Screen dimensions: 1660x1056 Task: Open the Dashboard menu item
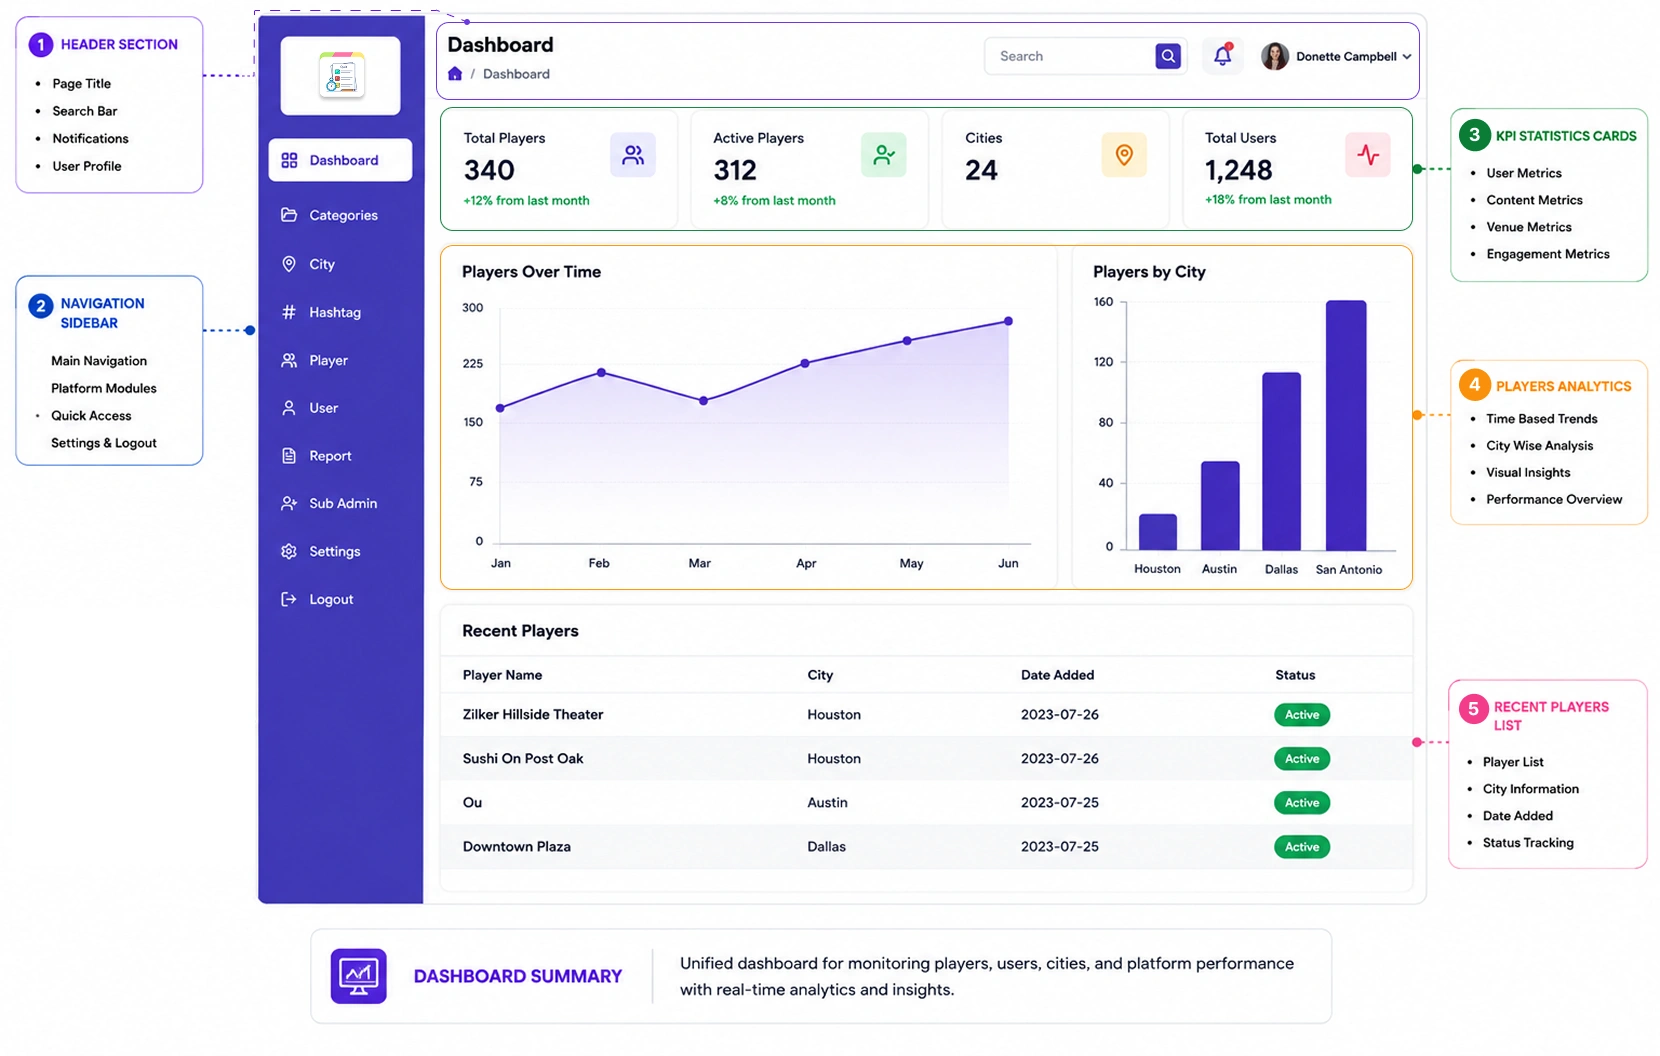[x=340, y=160]
